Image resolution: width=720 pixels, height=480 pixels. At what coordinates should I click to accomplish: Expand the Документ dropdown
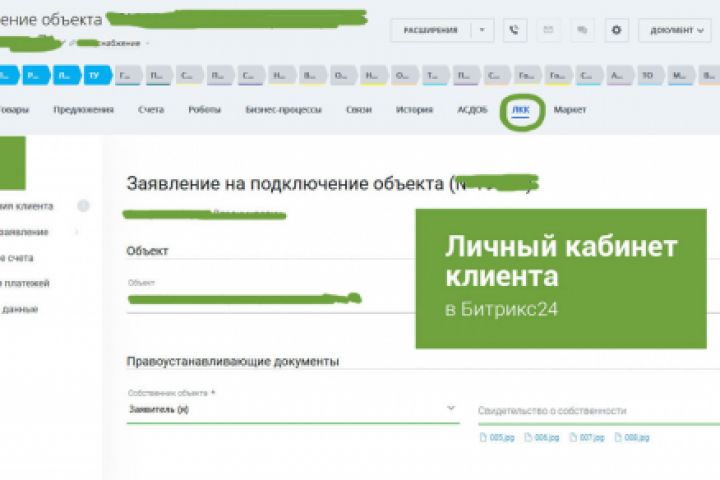pyautogui.click(x=675, y=30)
